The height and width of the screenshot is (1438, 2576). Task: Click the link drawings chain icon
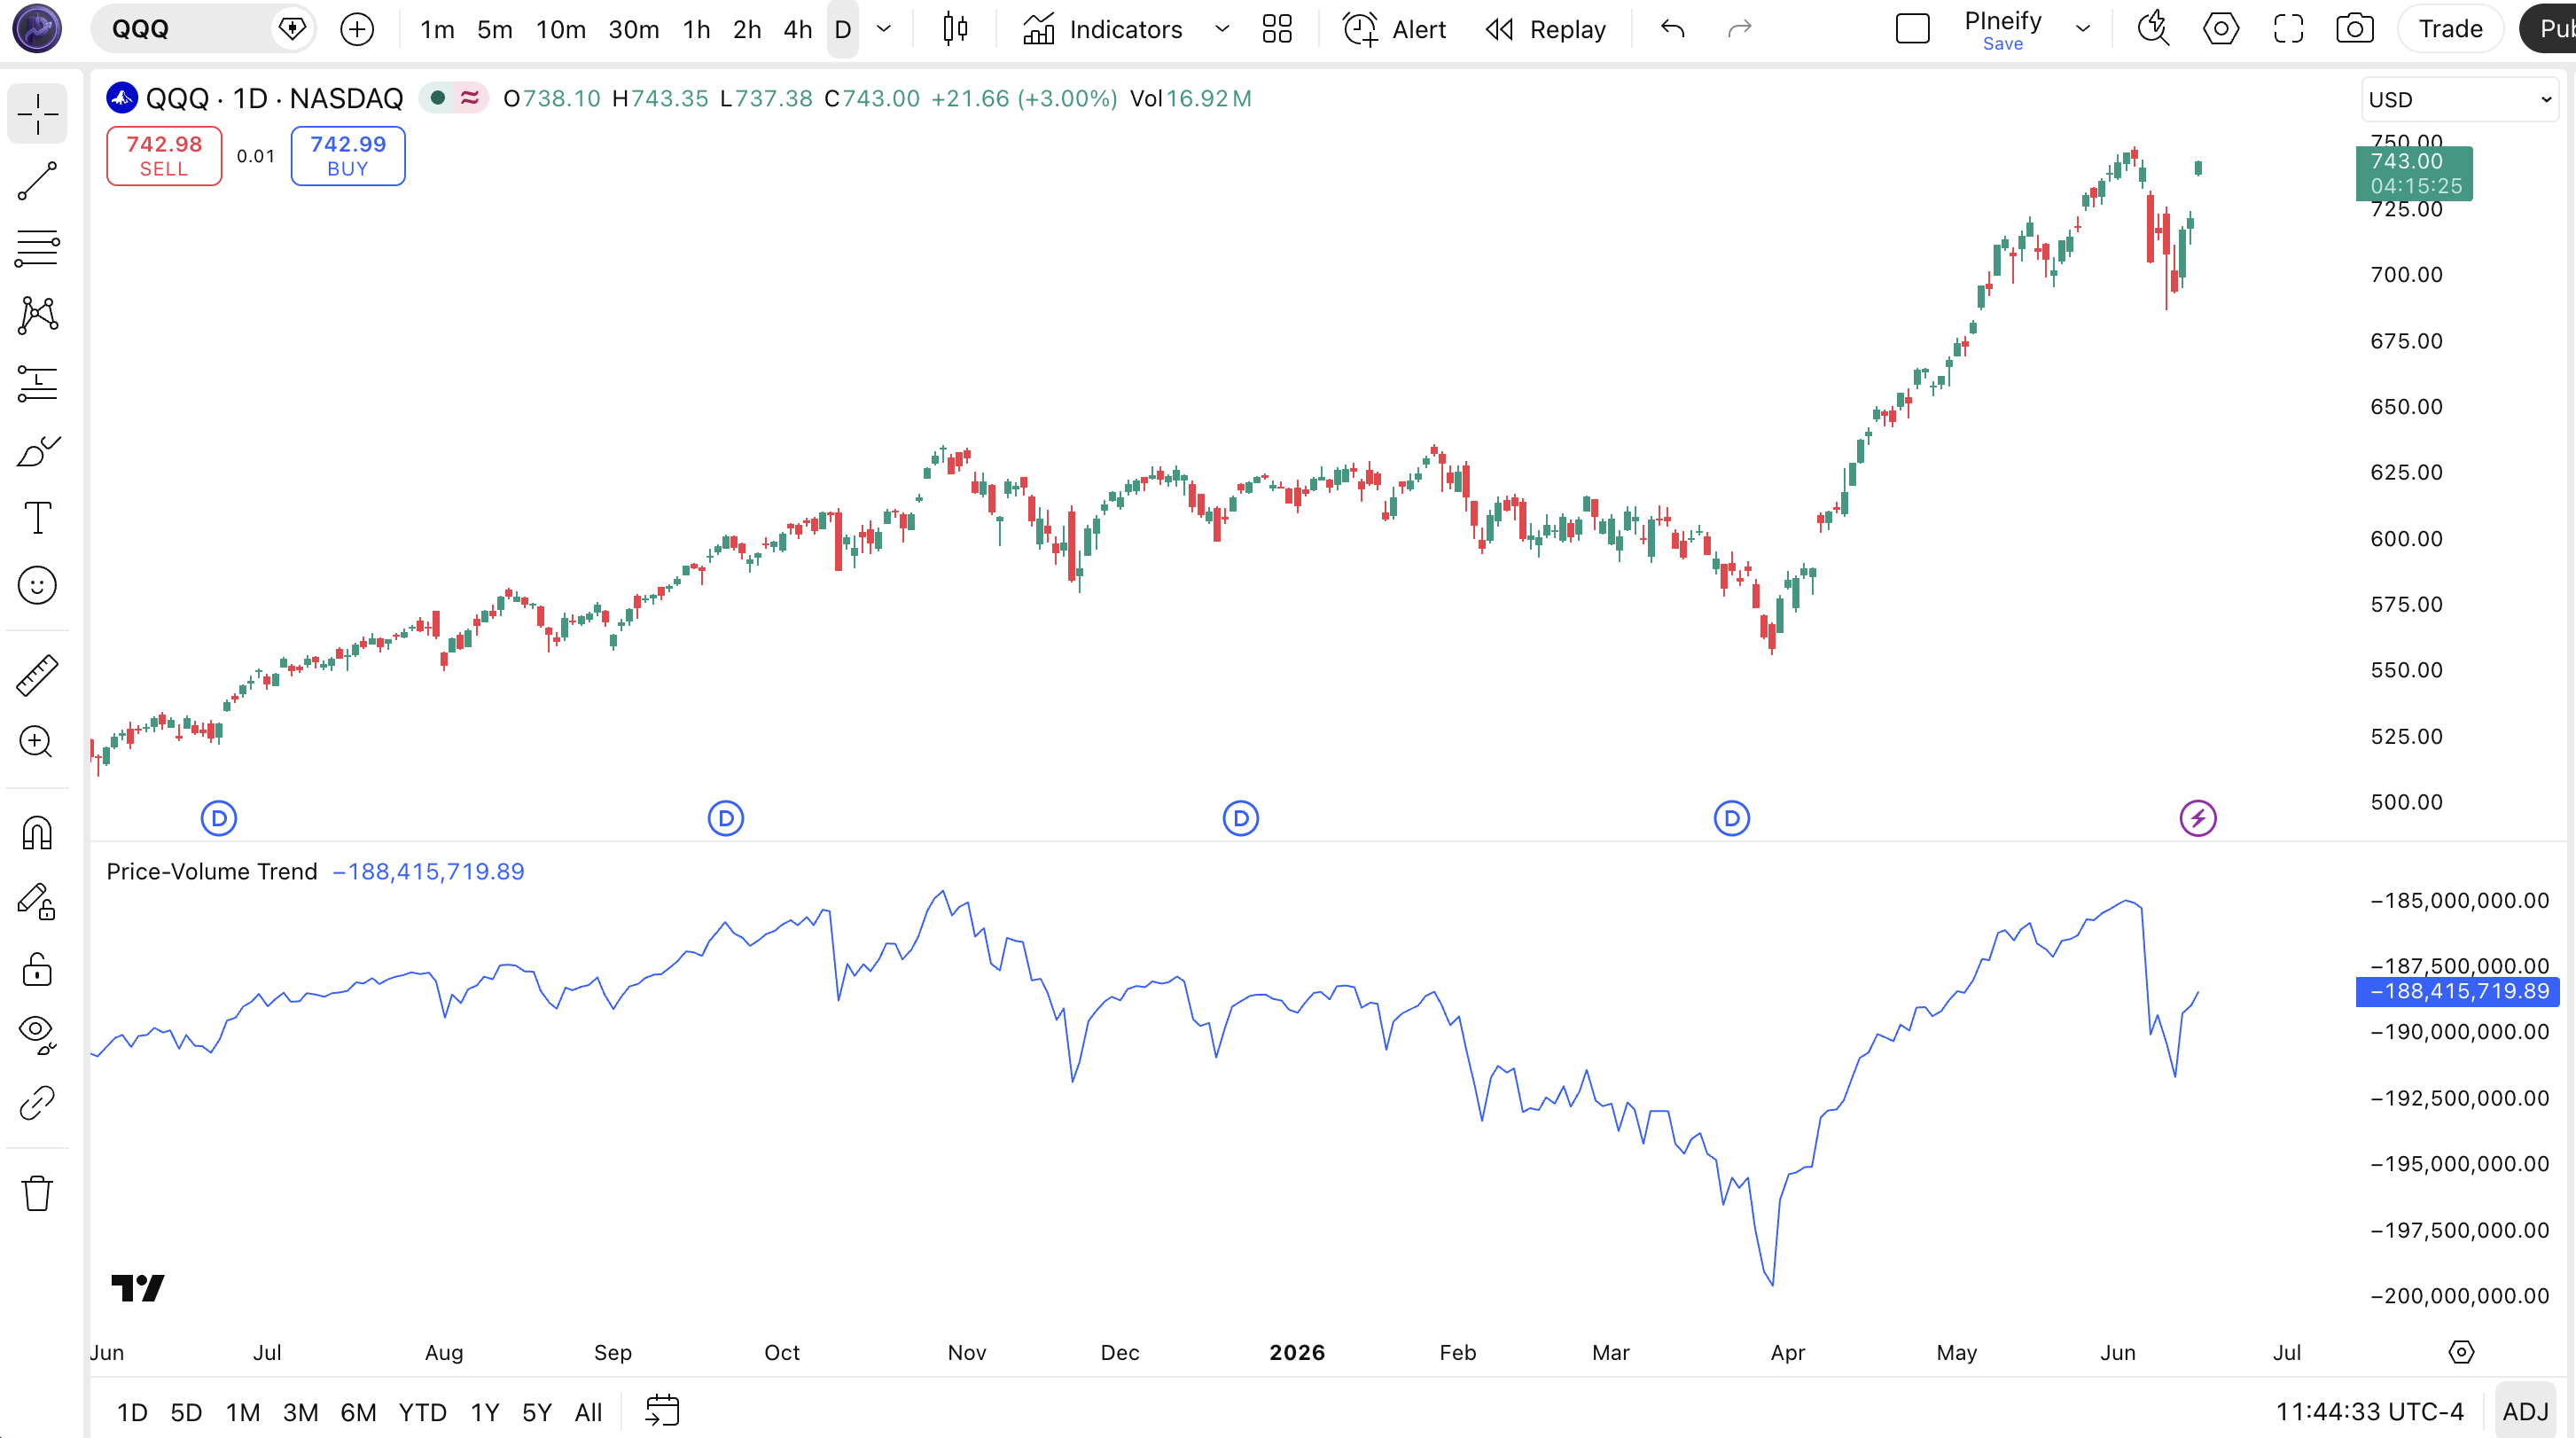[37, 1103]
